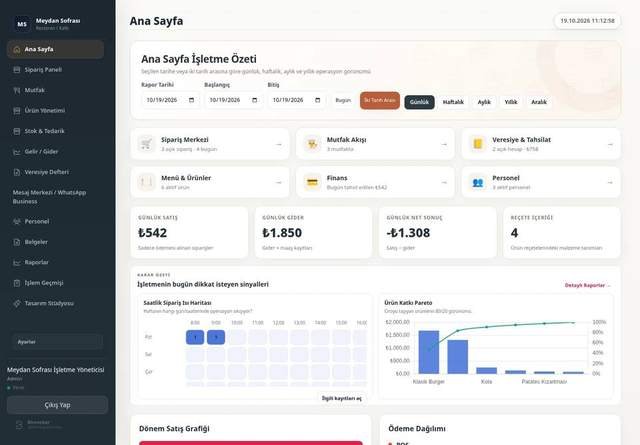
Task: Click the second-tallest bar in Pareto chart
Action: point(458,357)
